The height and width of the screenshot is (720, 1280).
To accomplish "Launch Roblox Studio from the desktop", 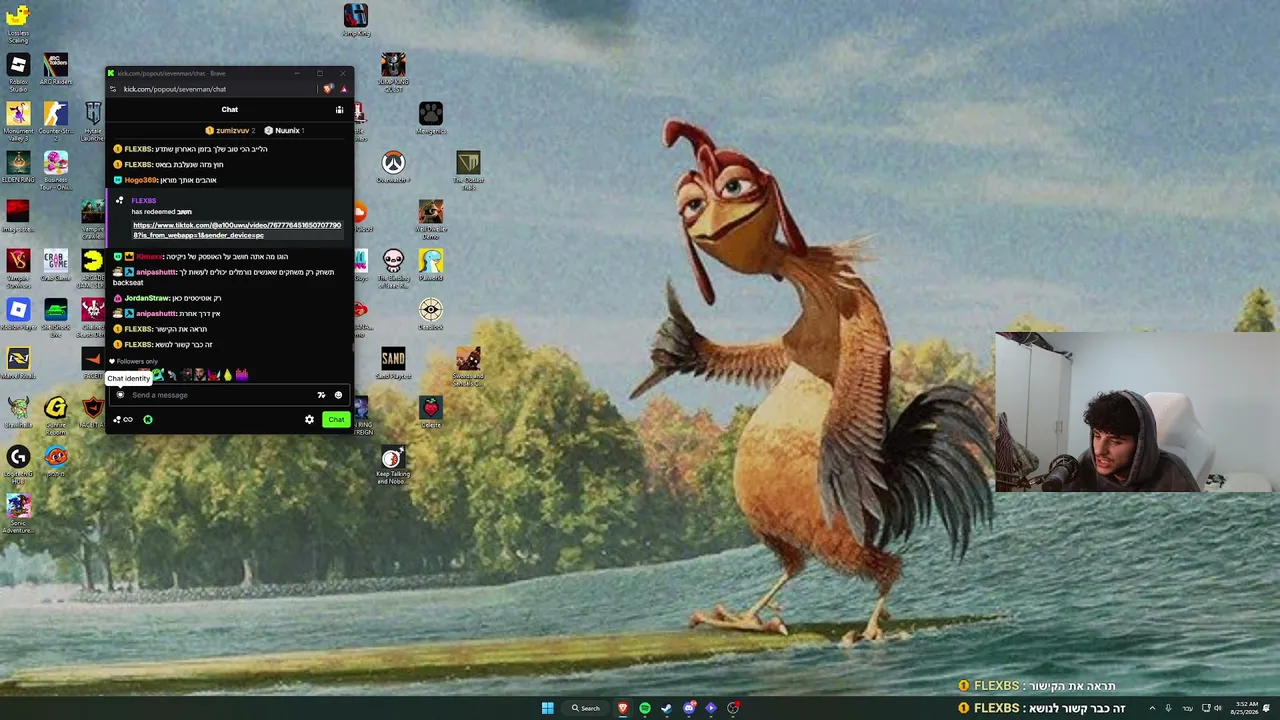I will coord(18,71).
